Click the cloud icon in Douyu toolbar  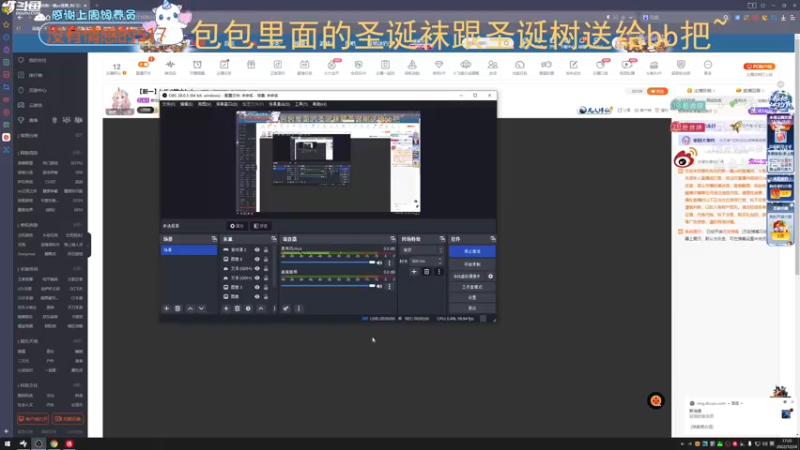click(x=466, y=65)
